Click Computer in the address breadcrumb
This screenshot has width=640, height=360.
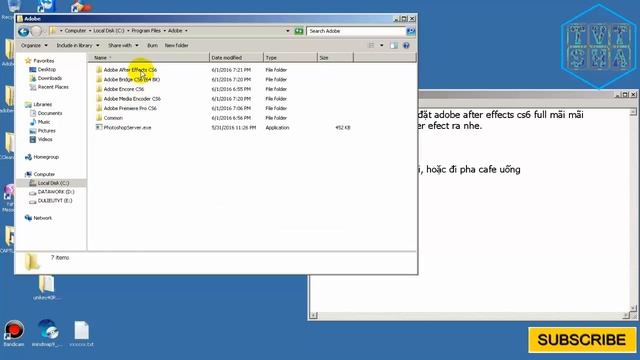[76, 31]
